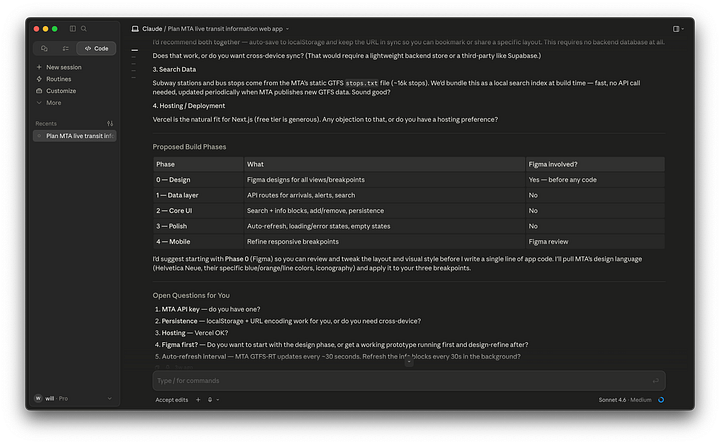Open Customize in the sidebar
The height and width of the screenshot is (444, 720).
[x=61, y=91]
